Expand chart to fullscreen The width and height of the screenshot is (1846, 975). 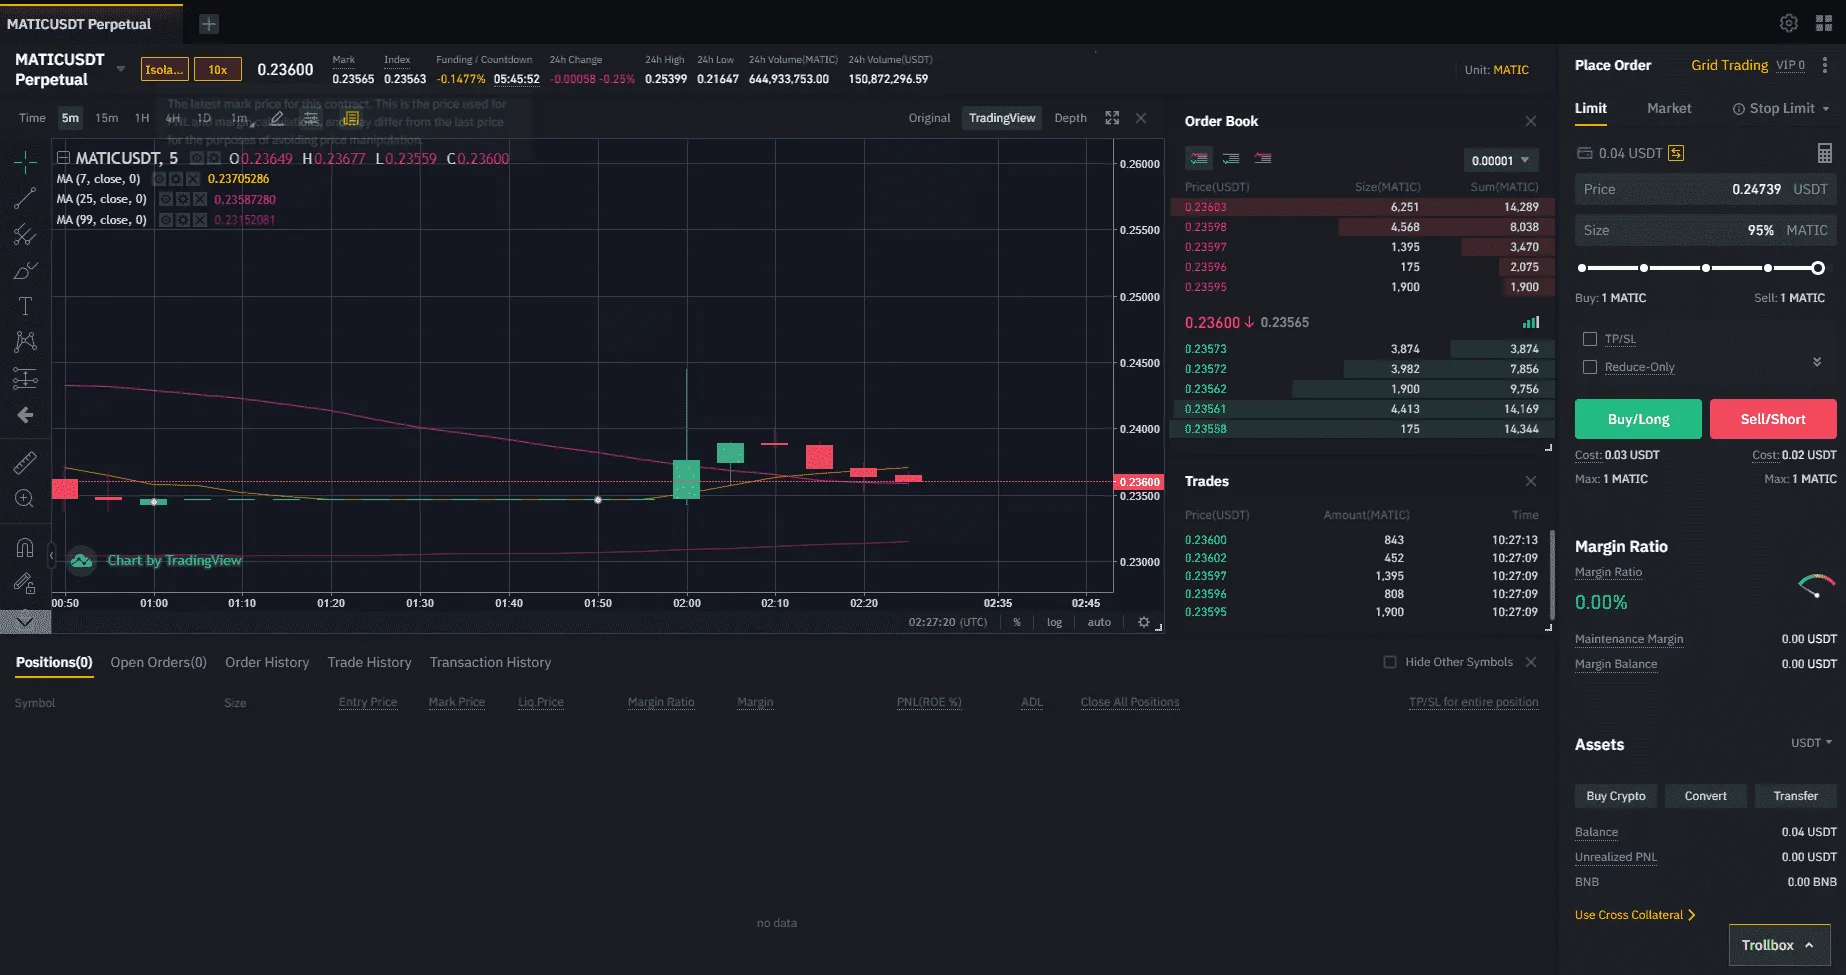tap(1112, 118)
